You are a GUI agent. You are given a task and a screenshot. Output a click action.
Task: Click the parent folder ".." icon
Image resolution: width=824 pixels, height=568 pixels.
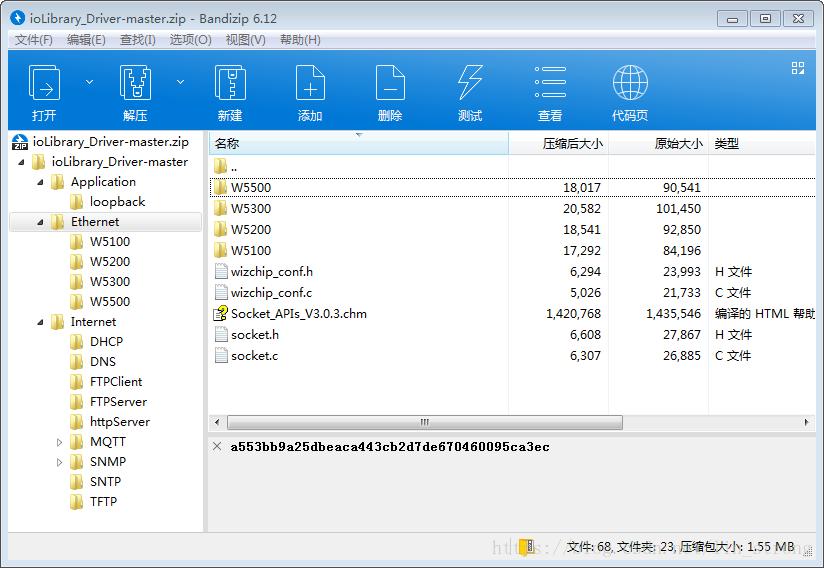coord(221,167)
